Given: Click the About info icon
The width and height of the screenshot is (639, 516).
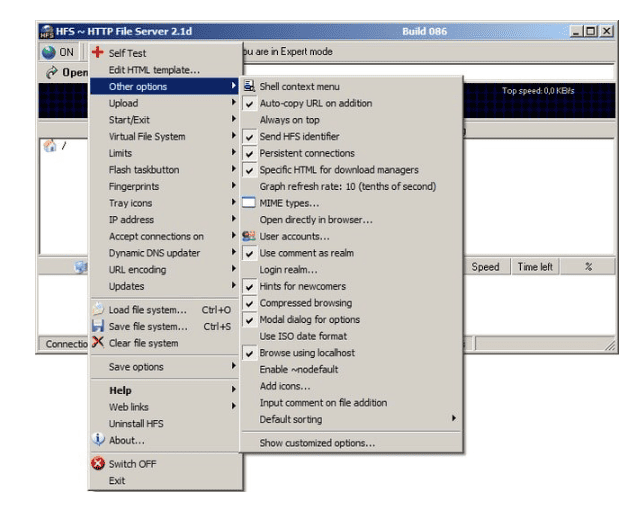Looking at the screenshot, I should pos(98,439).
